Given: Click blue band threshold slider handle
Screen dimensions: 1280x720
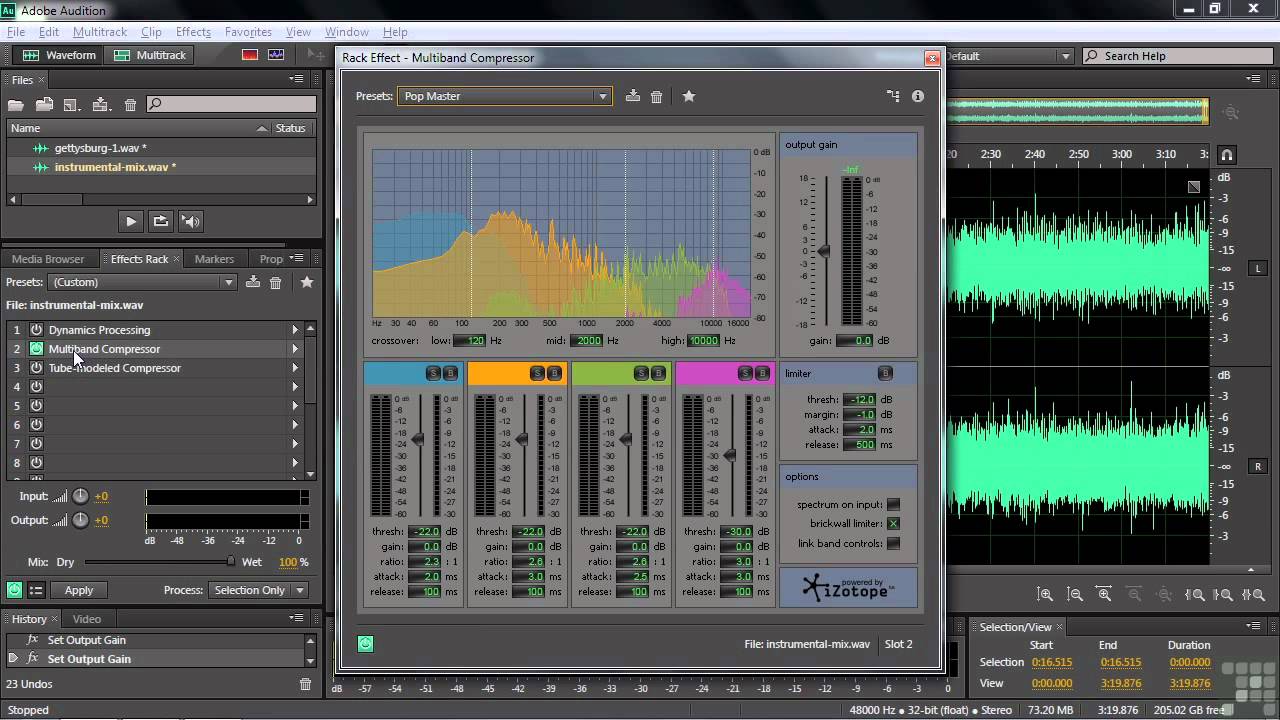Looking at the screenshot, I should [x=418, y=440].
